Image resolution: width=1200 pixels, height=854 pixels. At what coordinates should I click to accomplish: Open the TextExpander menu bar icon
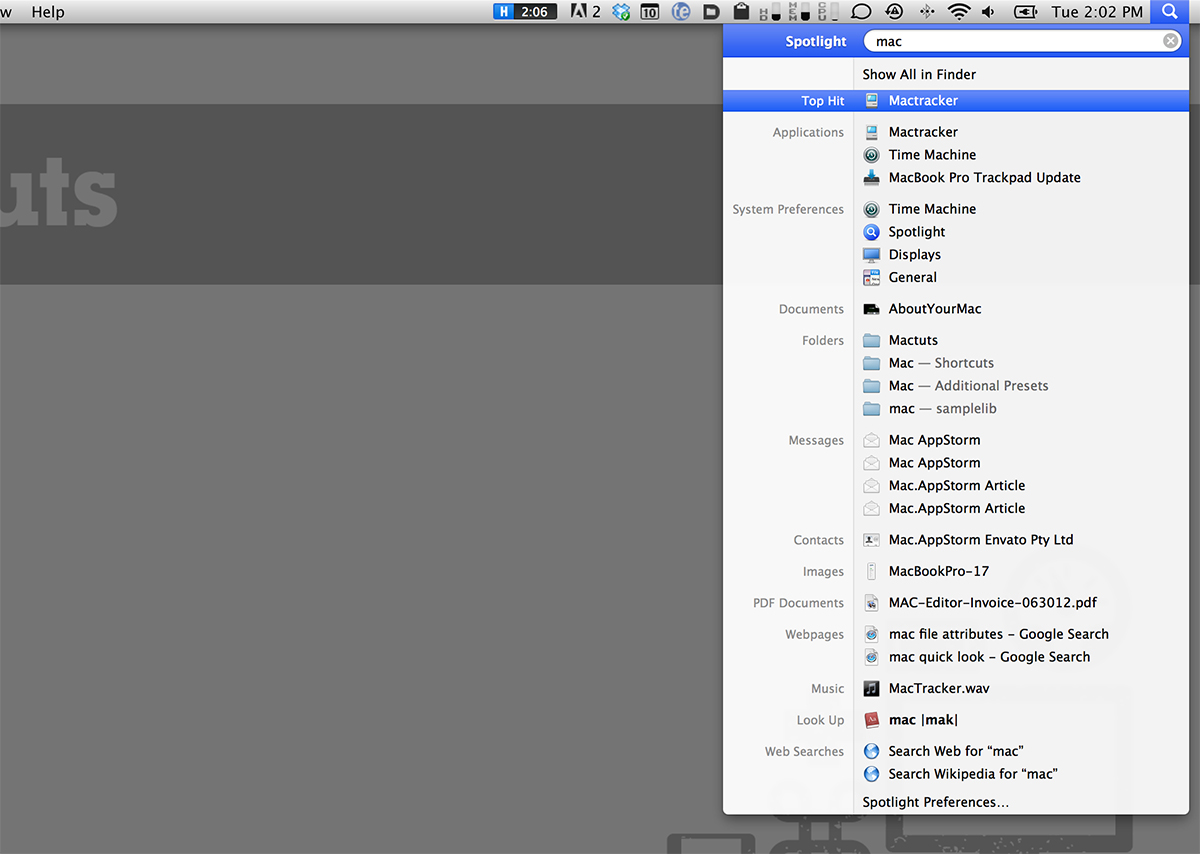point(681,12)
